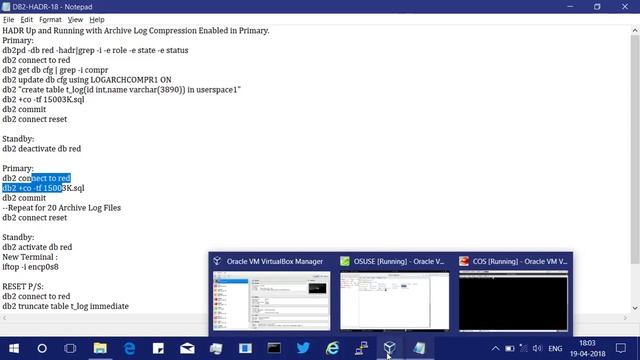
Task: Open File Explorer from taskbar
Action: click(x=100, y=348)
